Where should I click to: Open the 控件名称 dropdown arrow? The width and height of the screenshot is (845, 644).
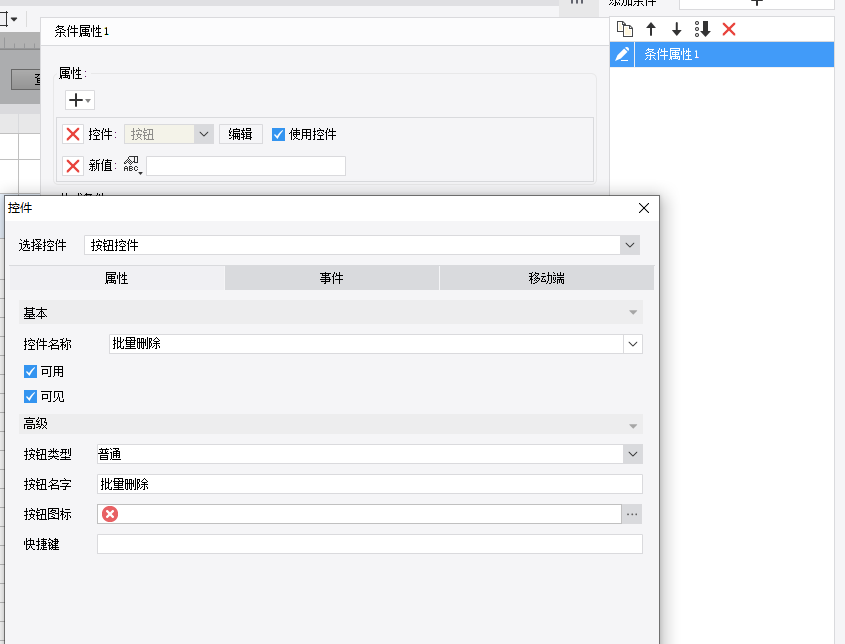pyautogui.click(x=633, y=344)
